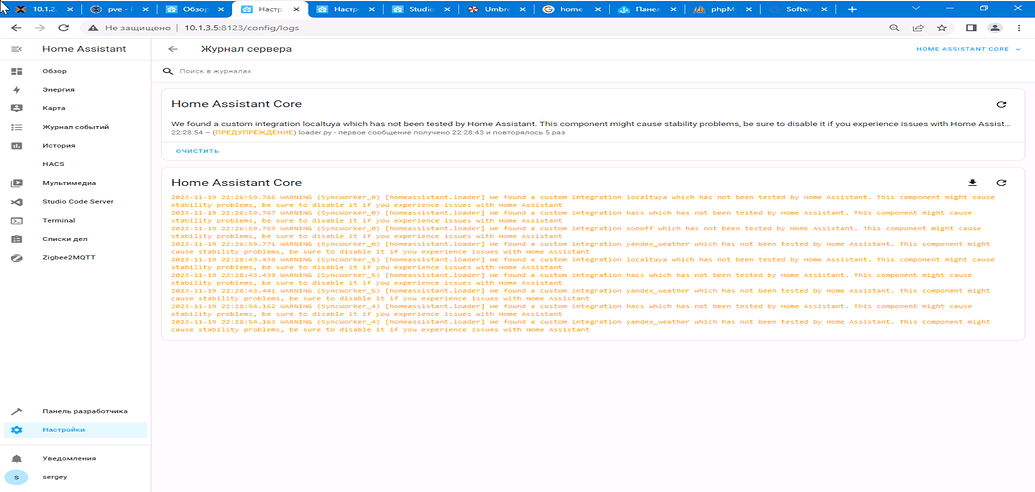1035x492 pixels.
Task: Switch to the Software browser tab
Action: [x=796, y=9]
